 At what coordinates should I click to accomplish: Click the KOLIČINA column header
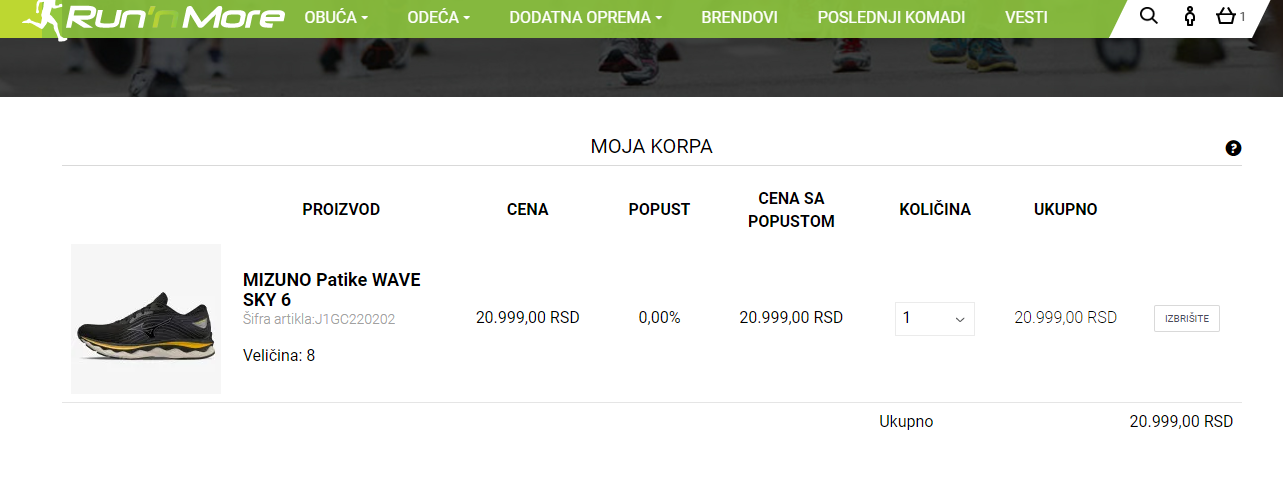pos(934,210)
